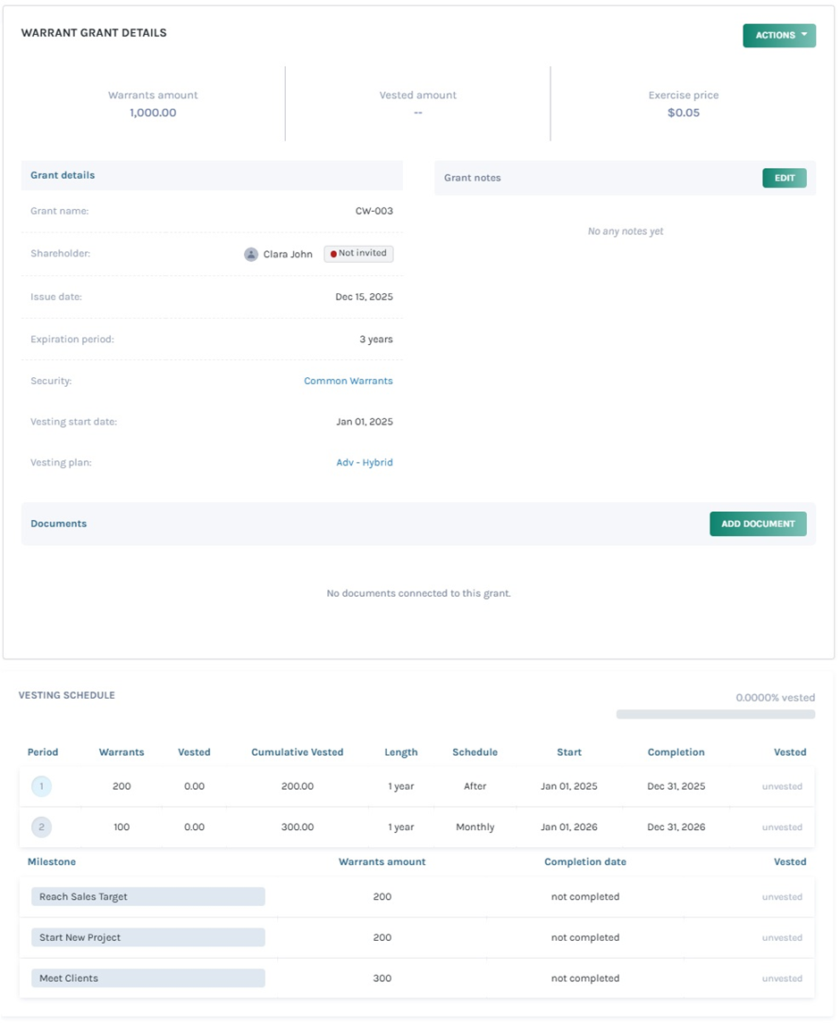Click the red status dot beside Not invited
This screenshot has height=1024, width=840.
tap(332, 253)
